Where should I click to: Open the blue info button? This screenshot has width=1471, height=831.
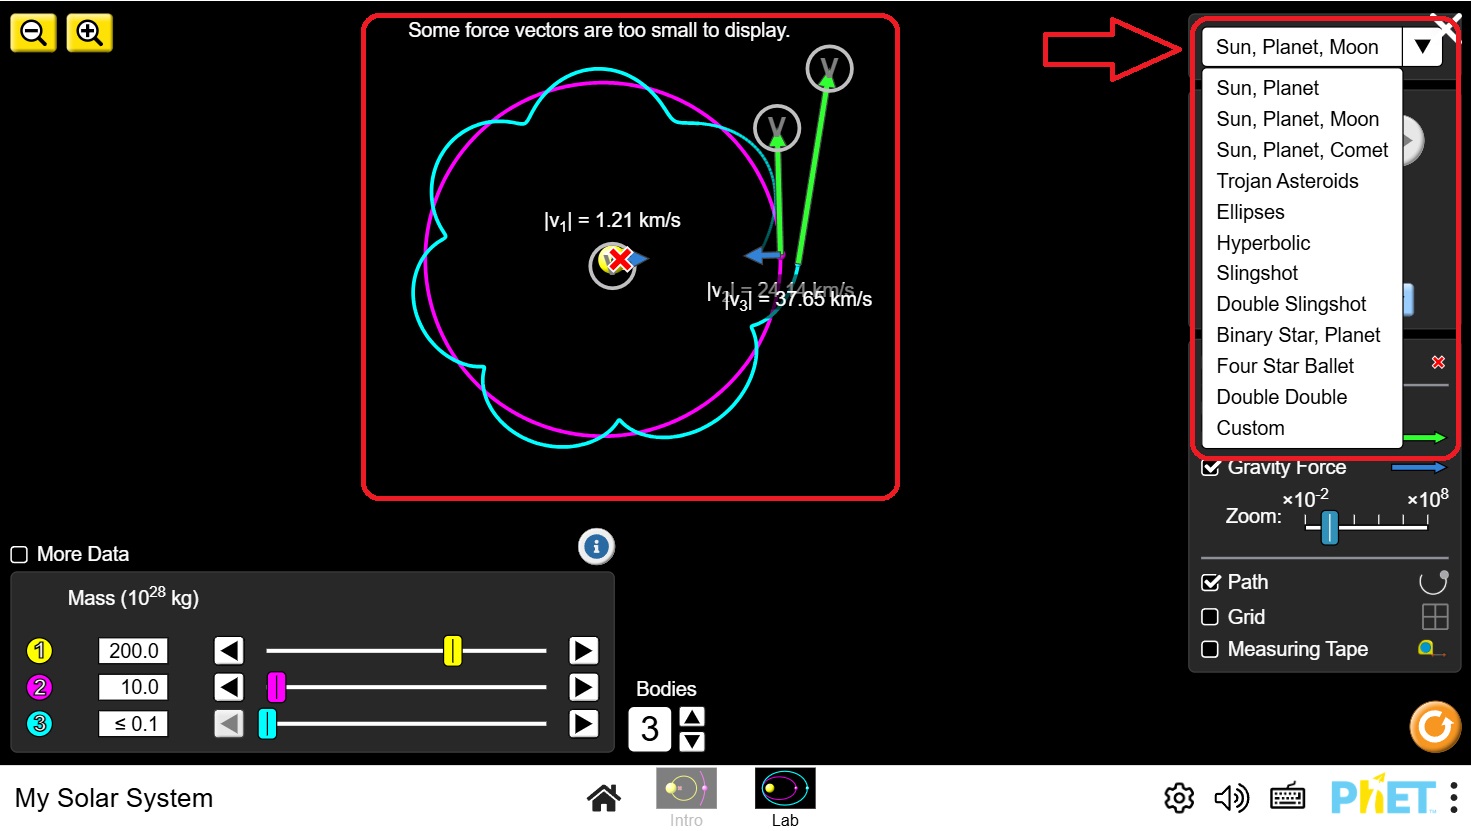tap(596, 546)
